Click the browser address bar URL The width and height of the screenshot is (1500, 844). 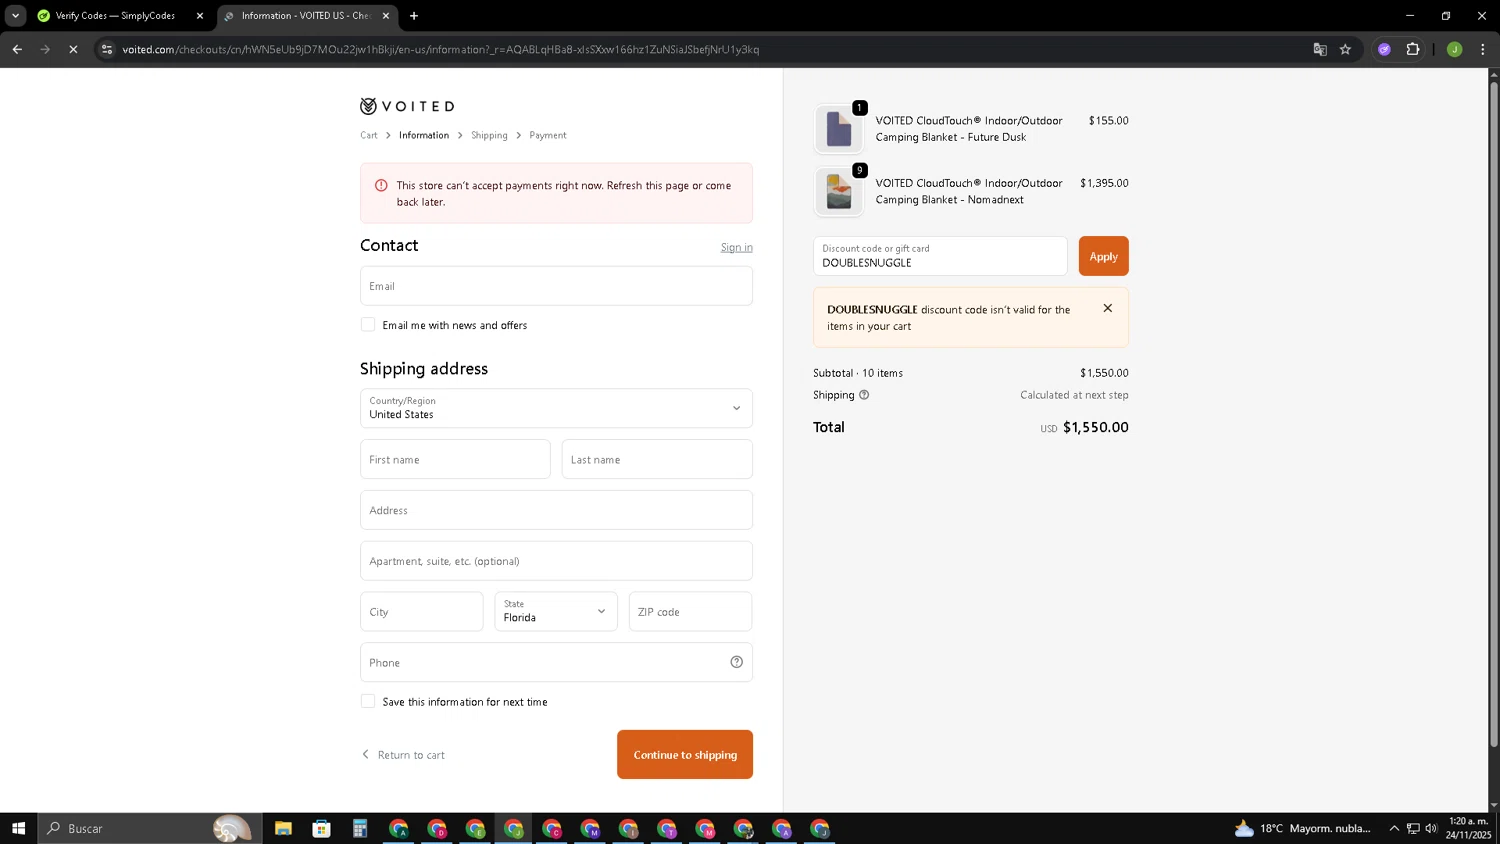pos(440,49)
